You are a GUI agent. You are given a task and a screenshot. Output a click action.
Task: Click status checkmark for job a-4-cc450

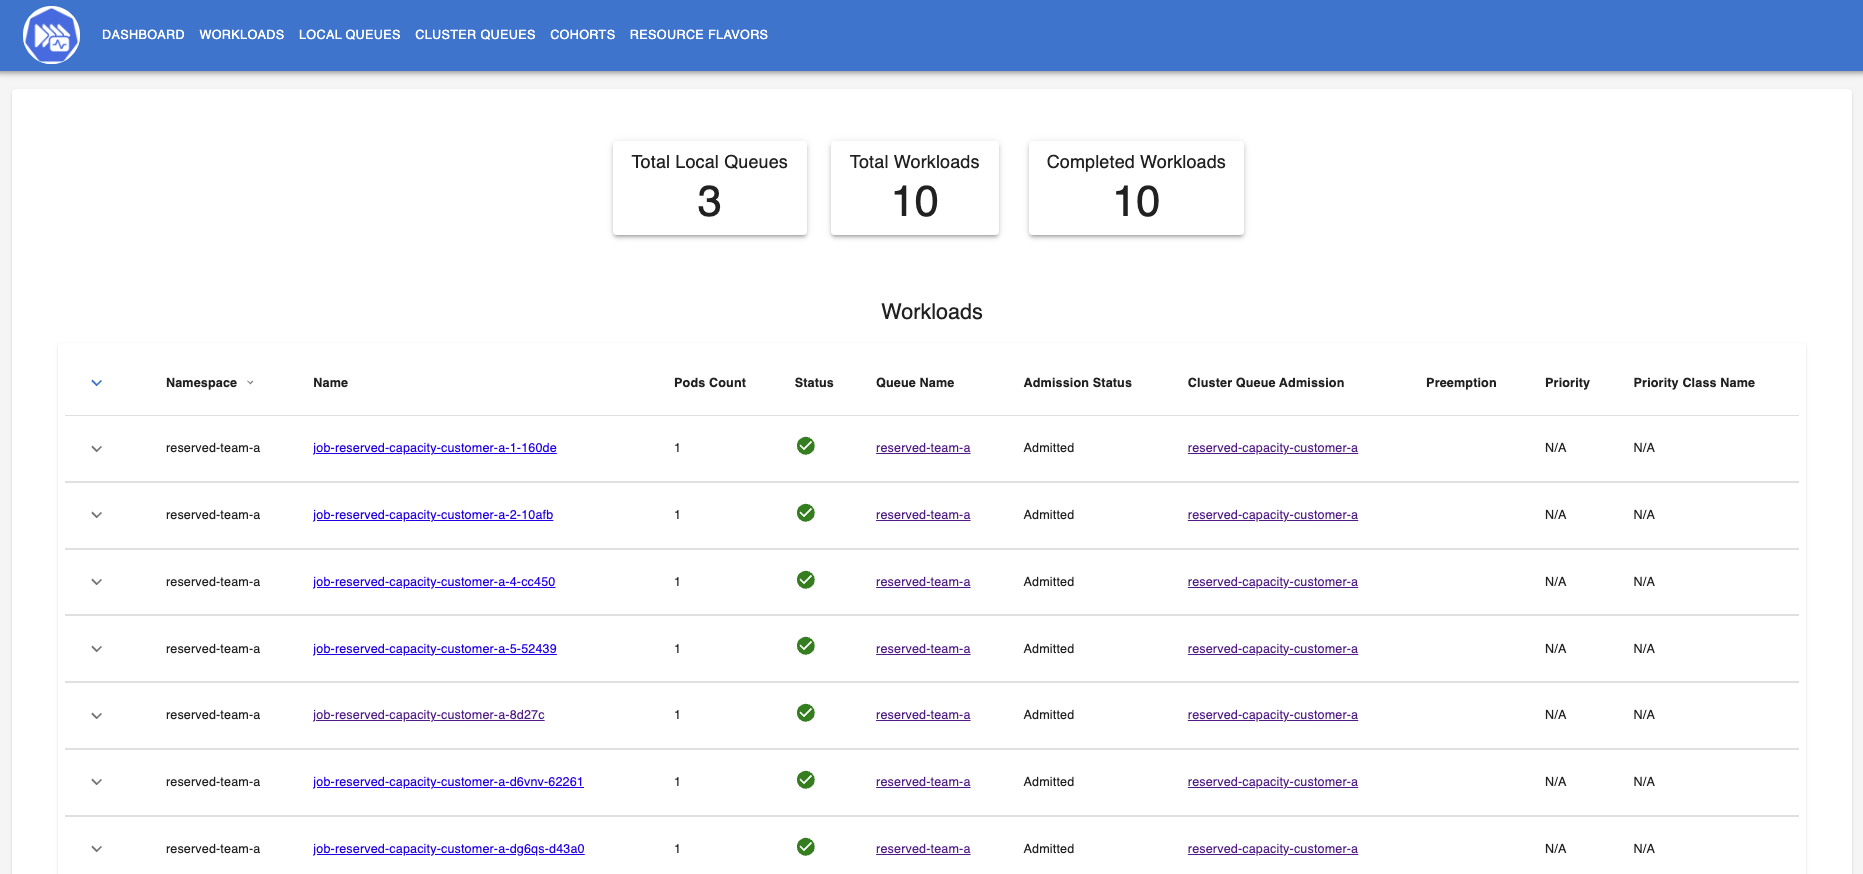tap(805, 580)
